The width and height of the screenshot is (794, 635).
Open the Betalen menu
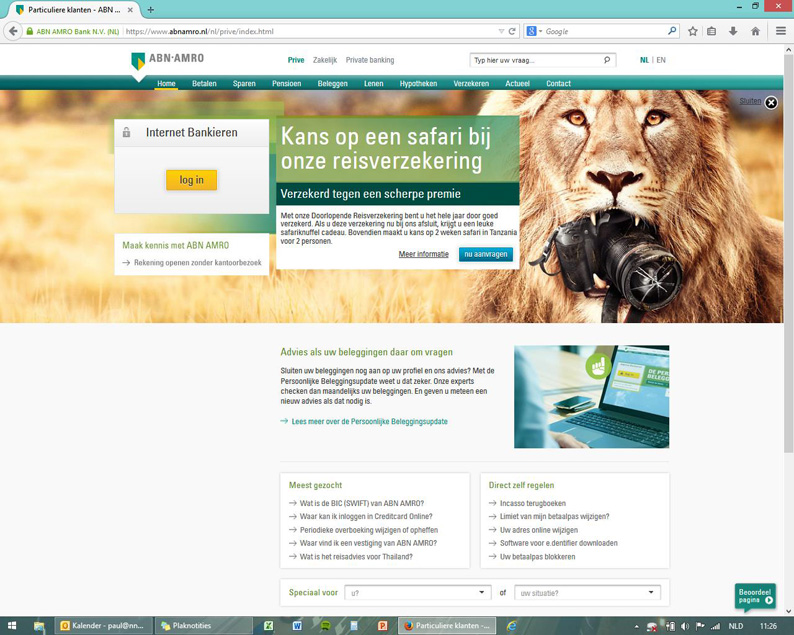point(204,84)
